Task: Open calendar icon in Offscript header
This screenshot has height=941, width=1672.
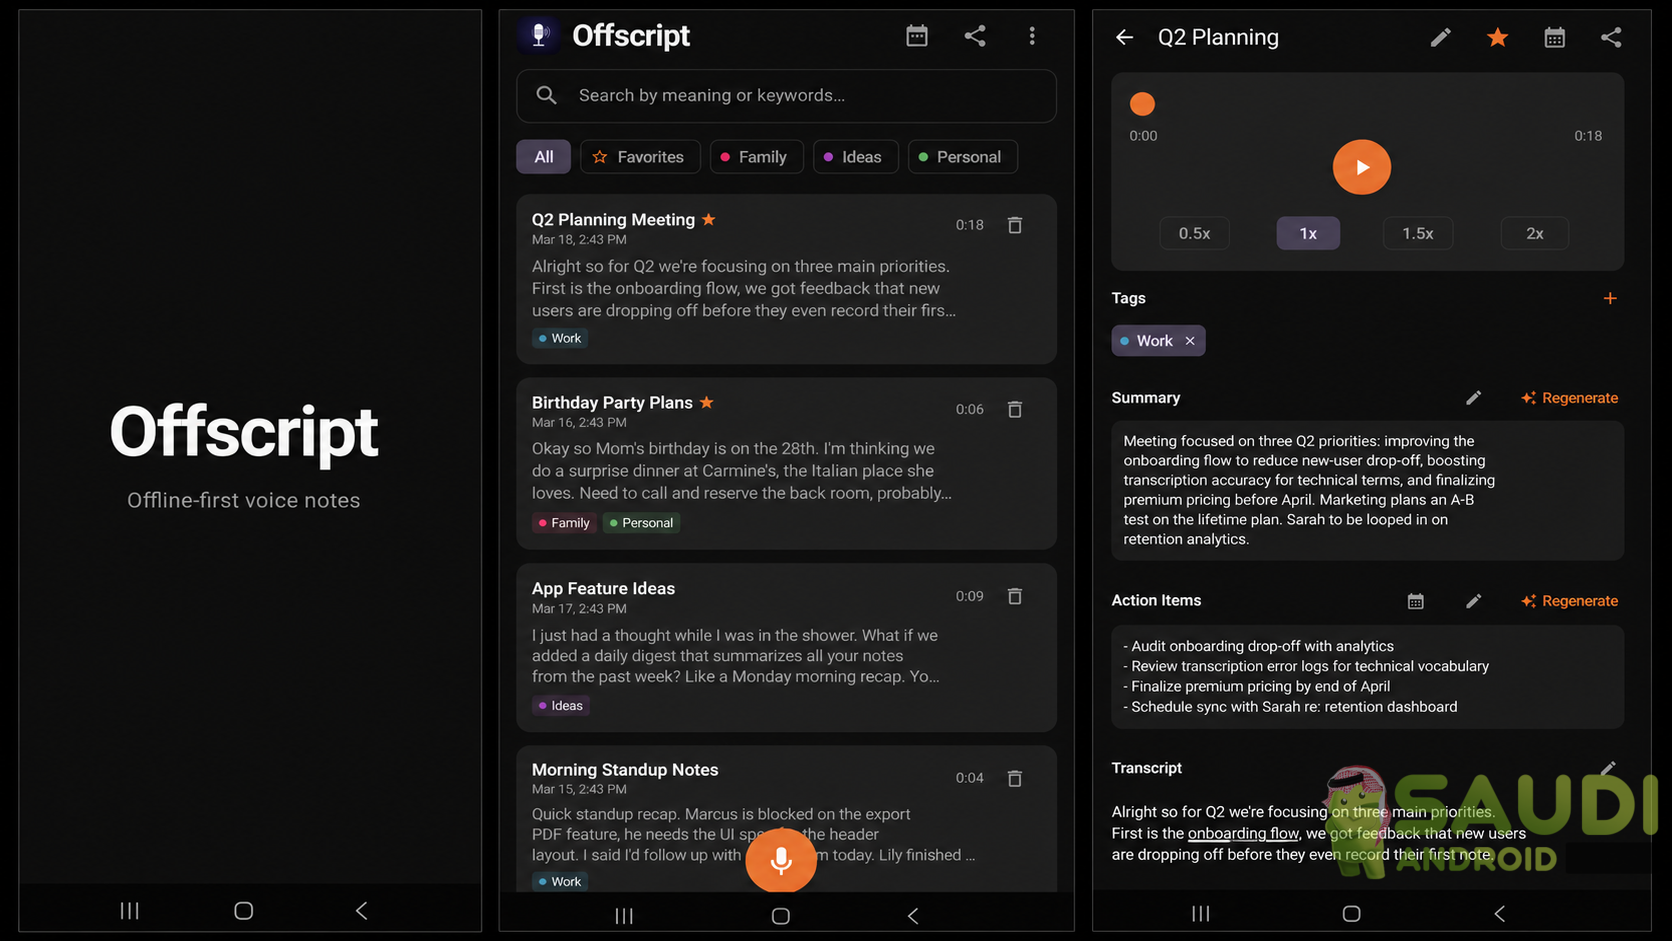Action: 917,36
